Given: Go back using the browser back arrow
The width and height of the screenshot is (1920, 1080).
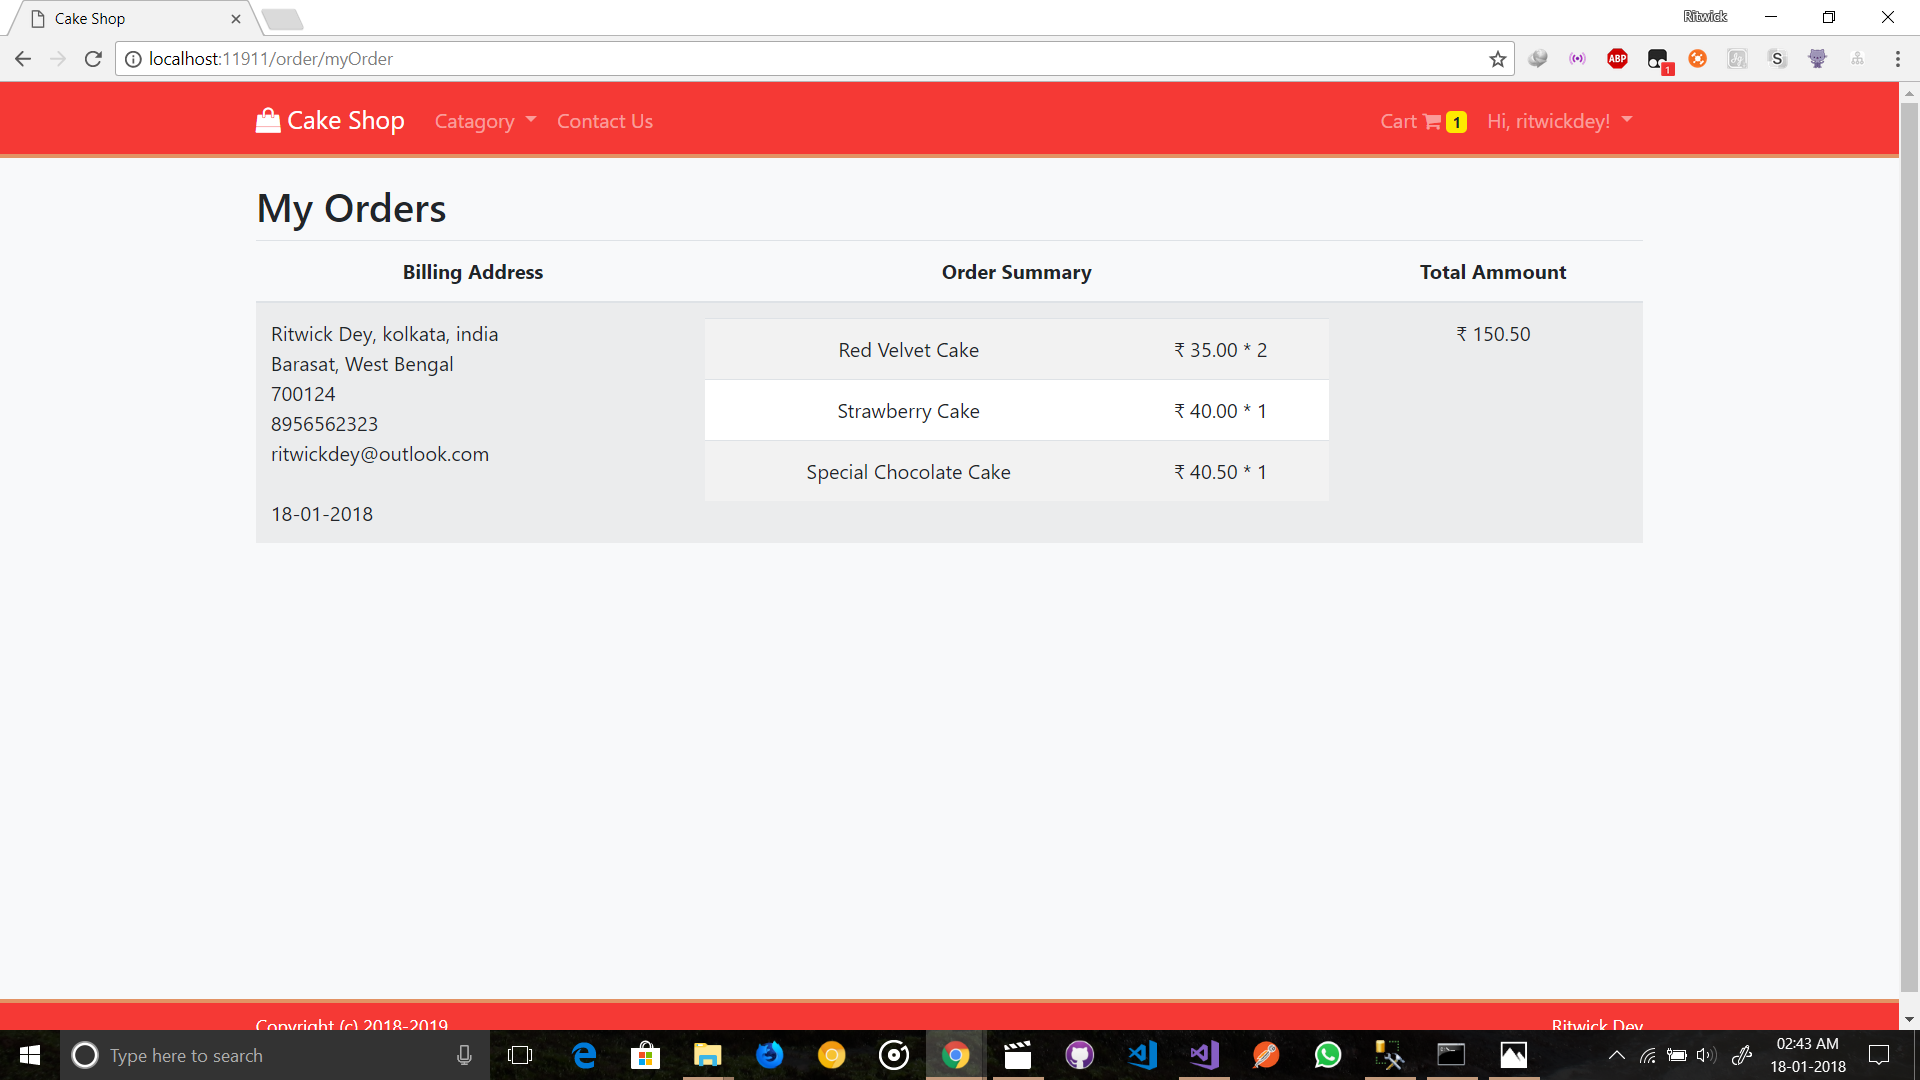Looking at the screenshot, I should (x=23, y=59).
